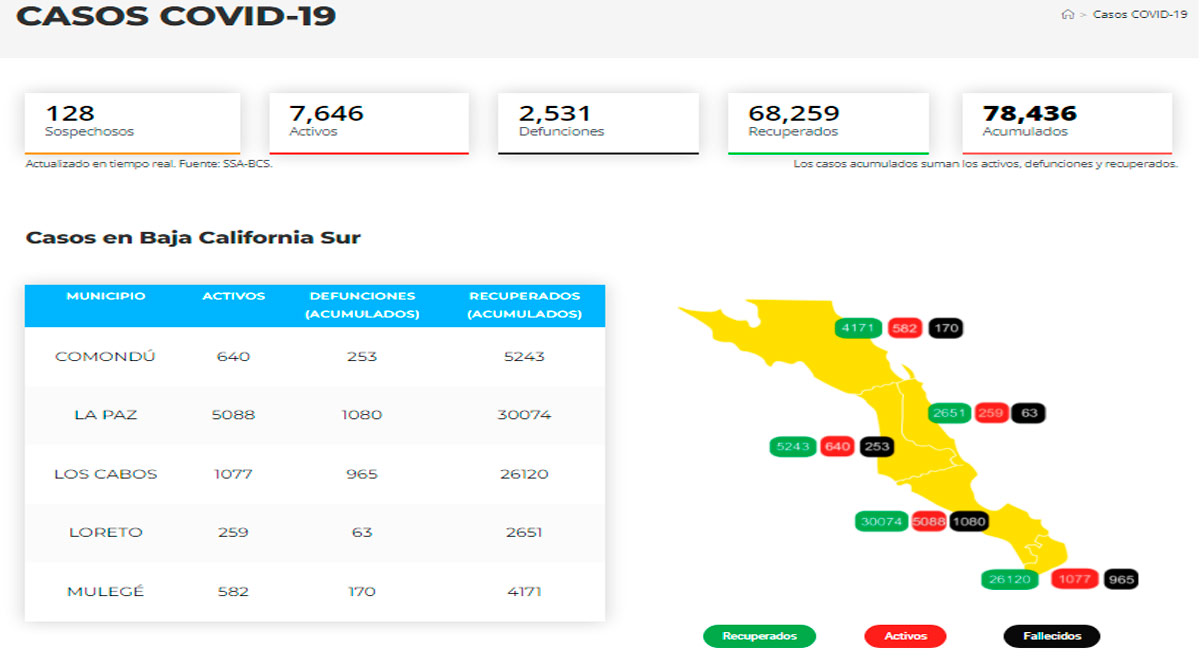Click the black 170 map badge
Viewport: 1200px width, 666px height.
(945, 328)
